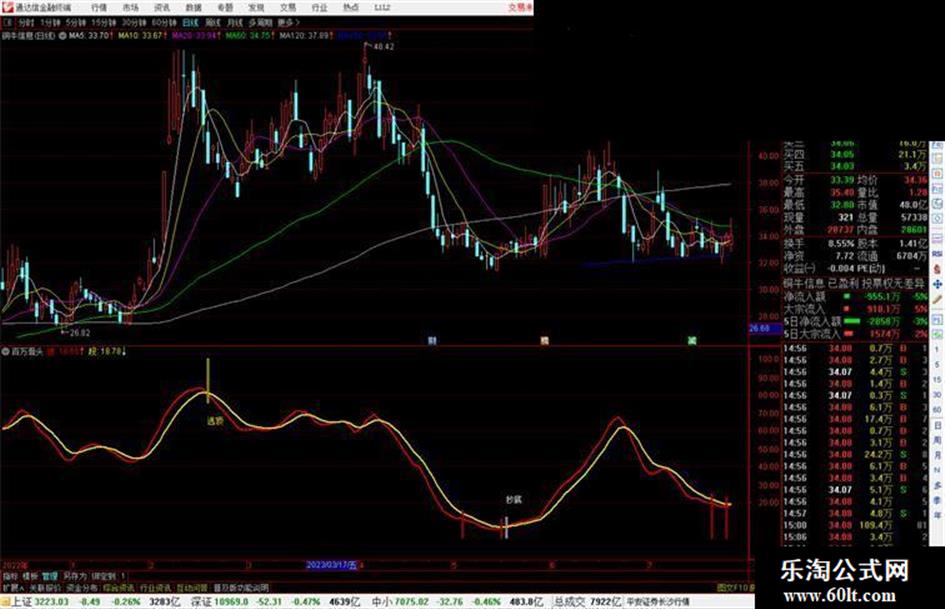Click the MA120 value label
Image resolution: width=945 pixels, height=609 pixels.
click(305, 36)
